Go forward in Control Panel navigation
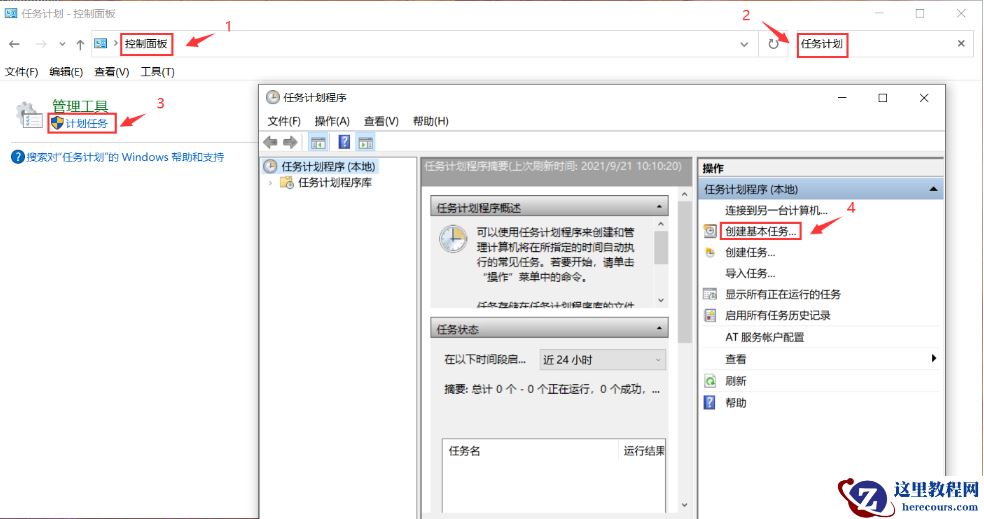The width and height of the screenshot is (984, 519). click(x=41, y=44)
